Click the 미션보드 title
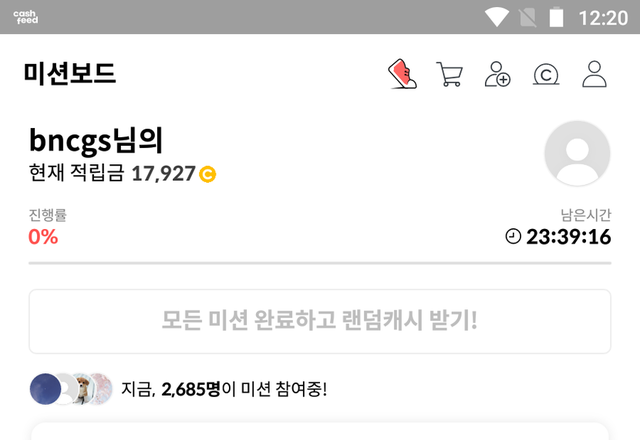 coord(70,74)
